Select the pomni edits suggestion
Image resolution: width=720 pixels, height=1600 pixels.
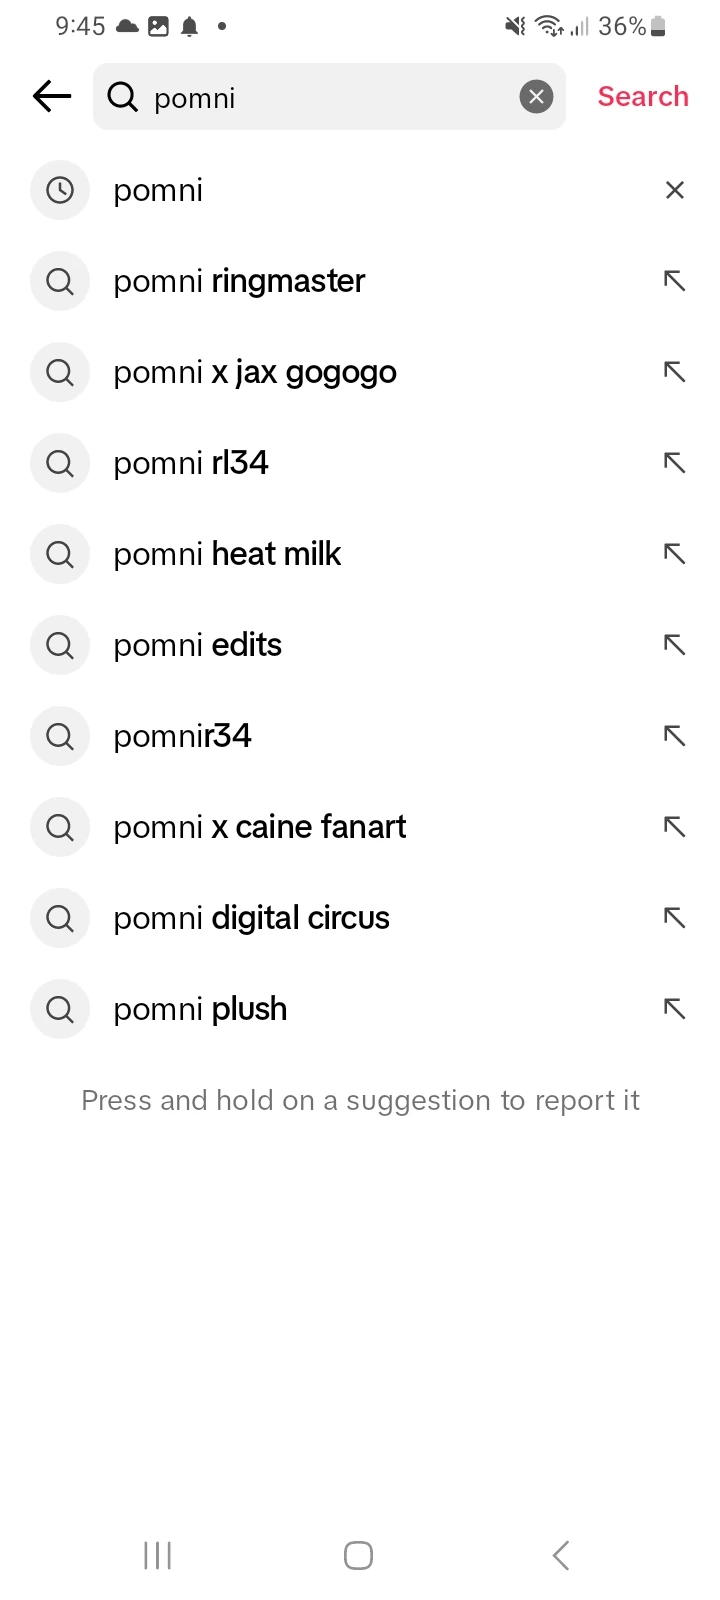198,645
